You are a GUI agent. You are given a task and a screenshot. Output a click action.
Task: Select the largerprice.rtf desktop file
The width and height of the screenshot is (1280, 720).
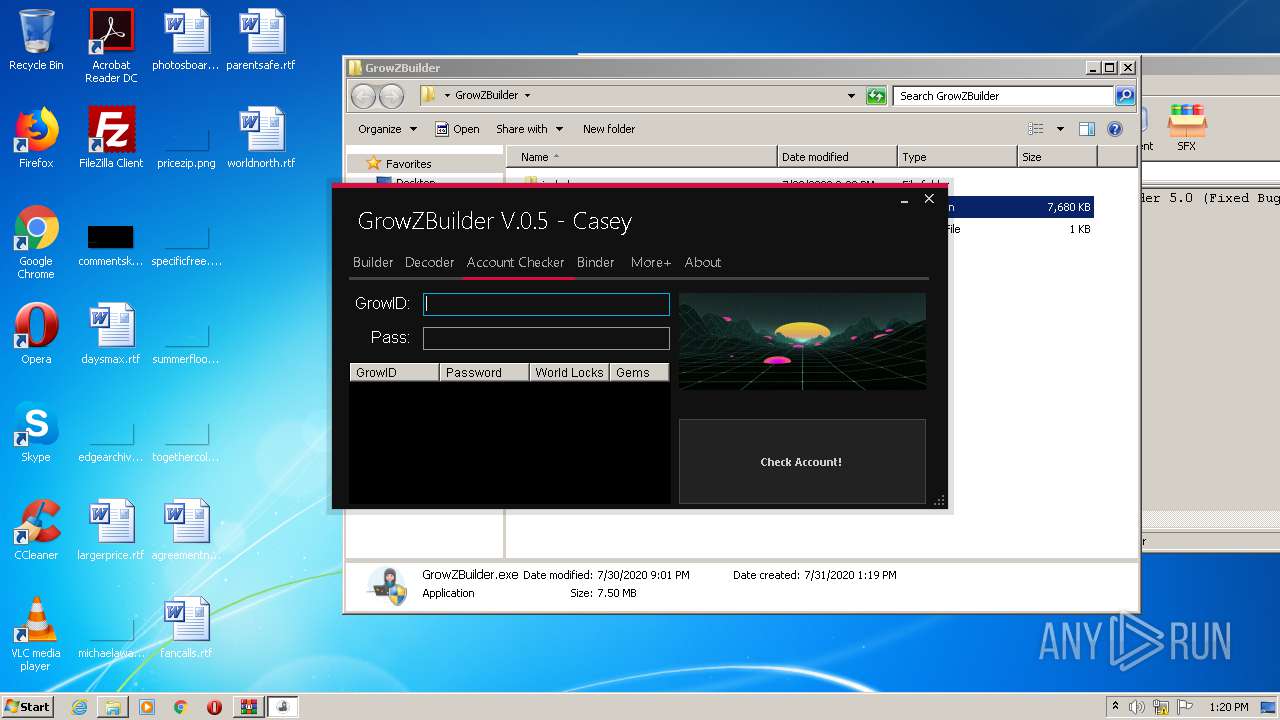click(x=111, y=530)
